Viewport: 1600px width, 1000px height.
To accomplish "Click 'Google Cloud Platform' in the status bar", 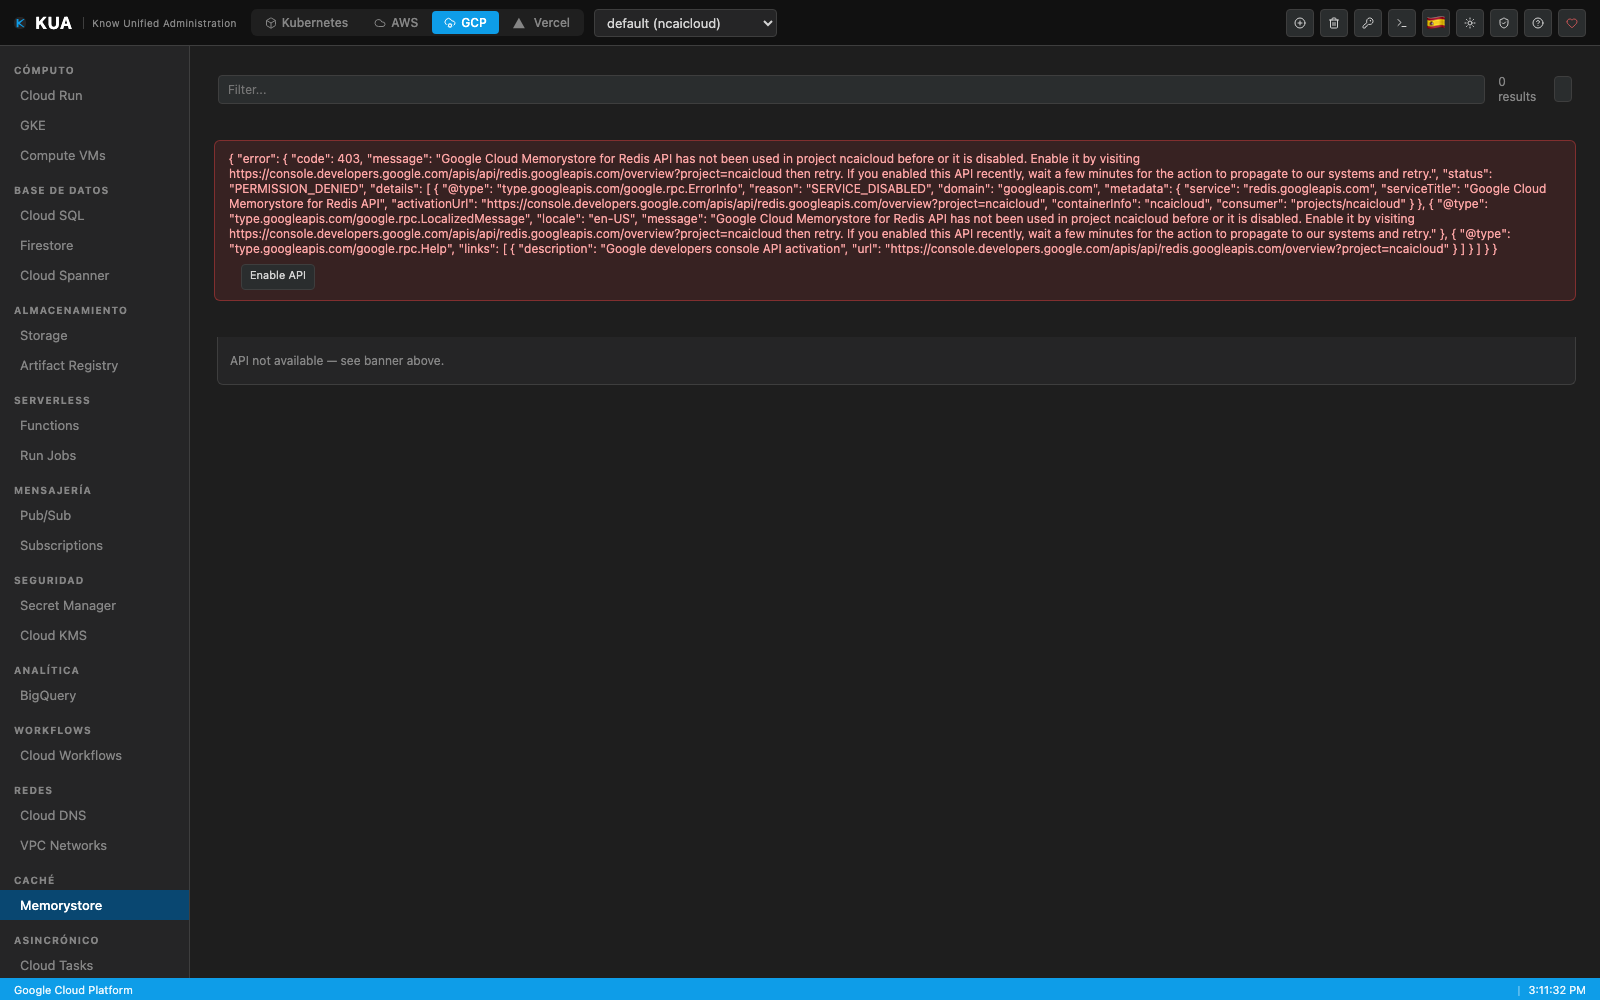I will point(73,990).
